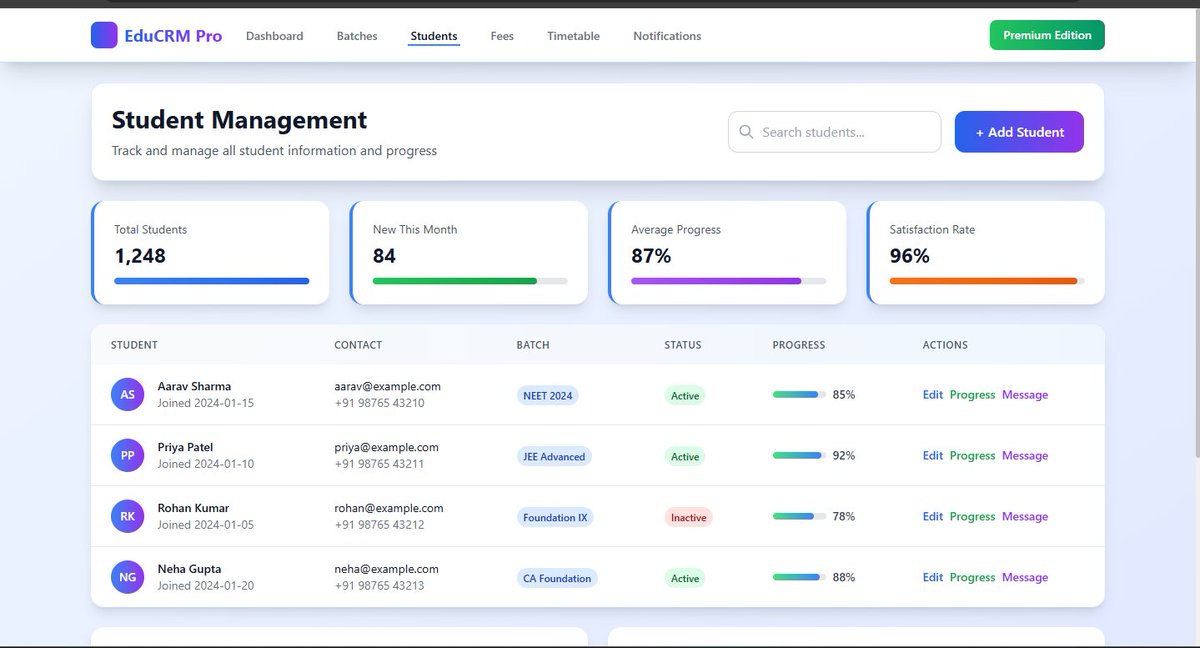
Task: Open the Fees section
Action: 501,36
